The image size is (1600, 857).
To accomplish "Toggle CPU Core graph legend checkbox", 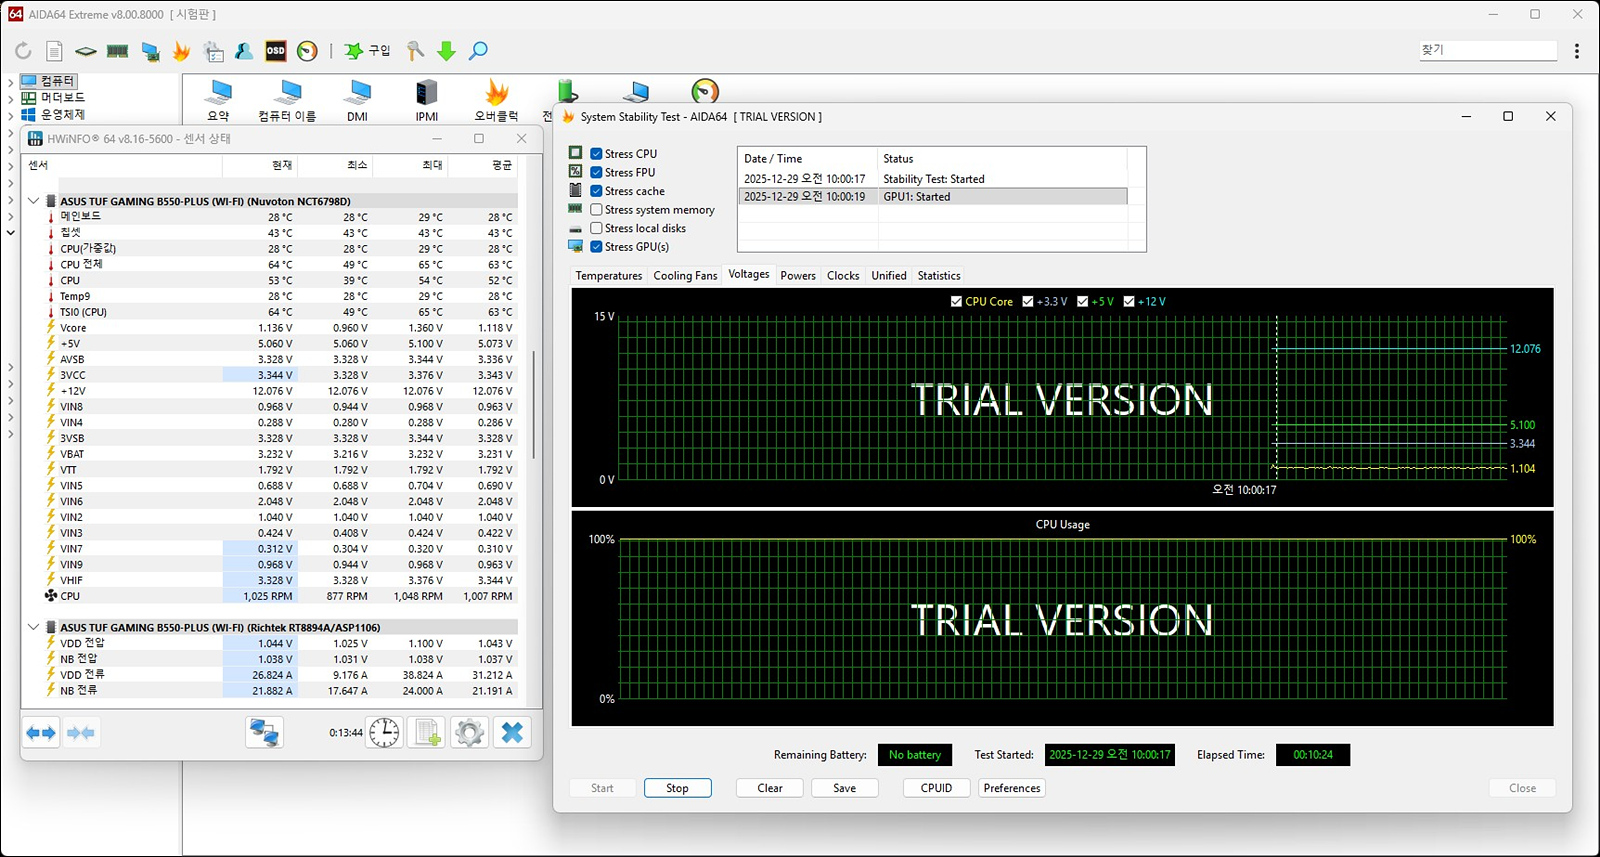I will pos(956,301).
